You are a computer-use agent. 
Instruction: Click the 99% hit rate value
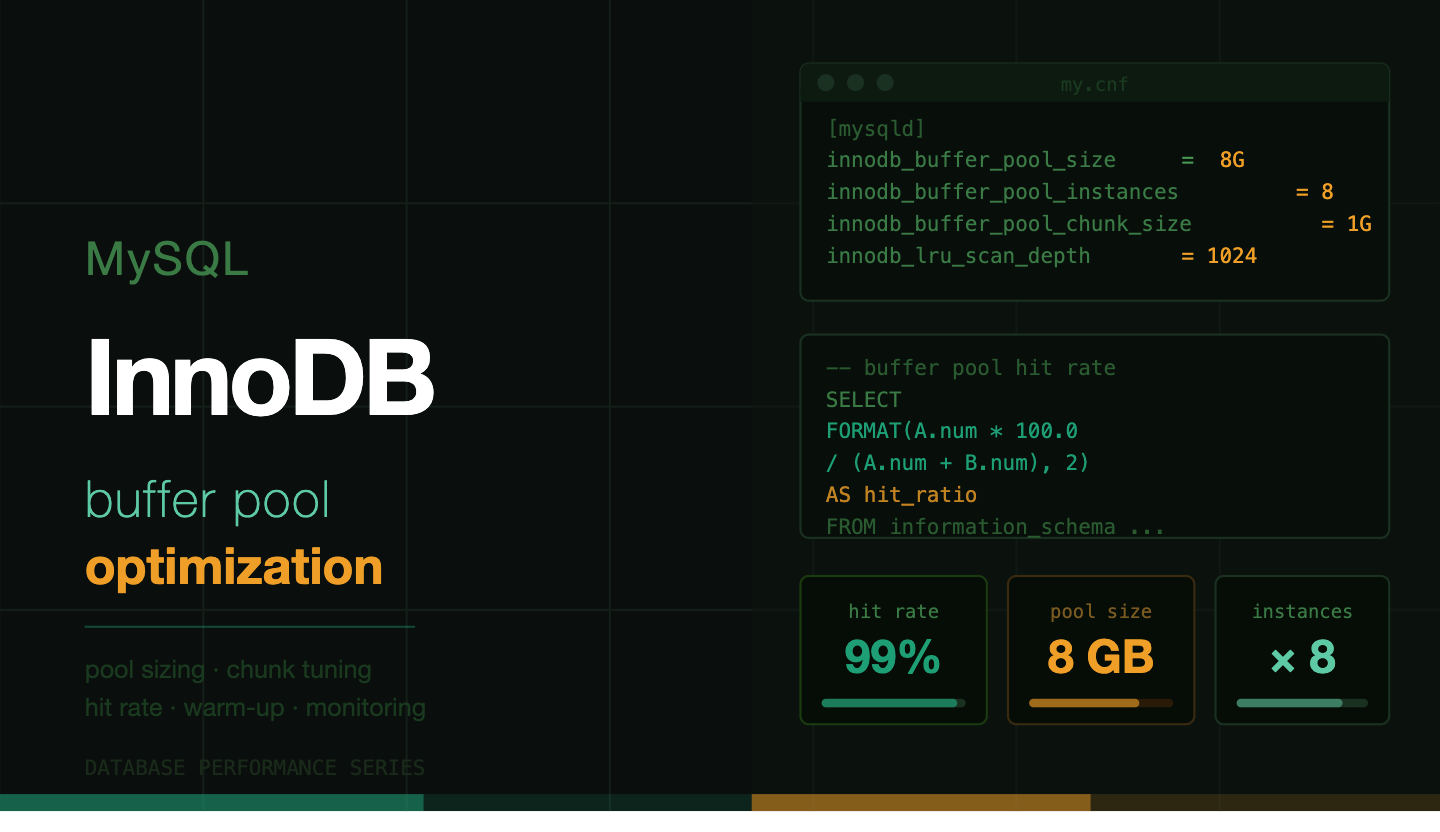[893, 657]
